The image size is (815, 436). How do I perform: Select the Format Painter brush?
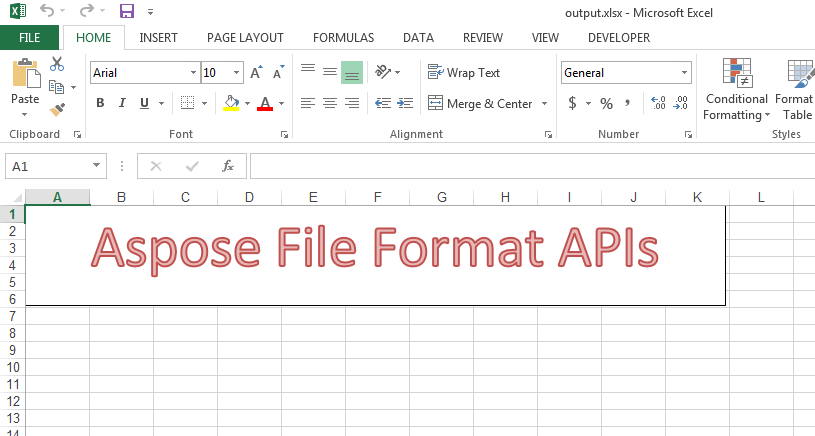(x=57, y=109)
